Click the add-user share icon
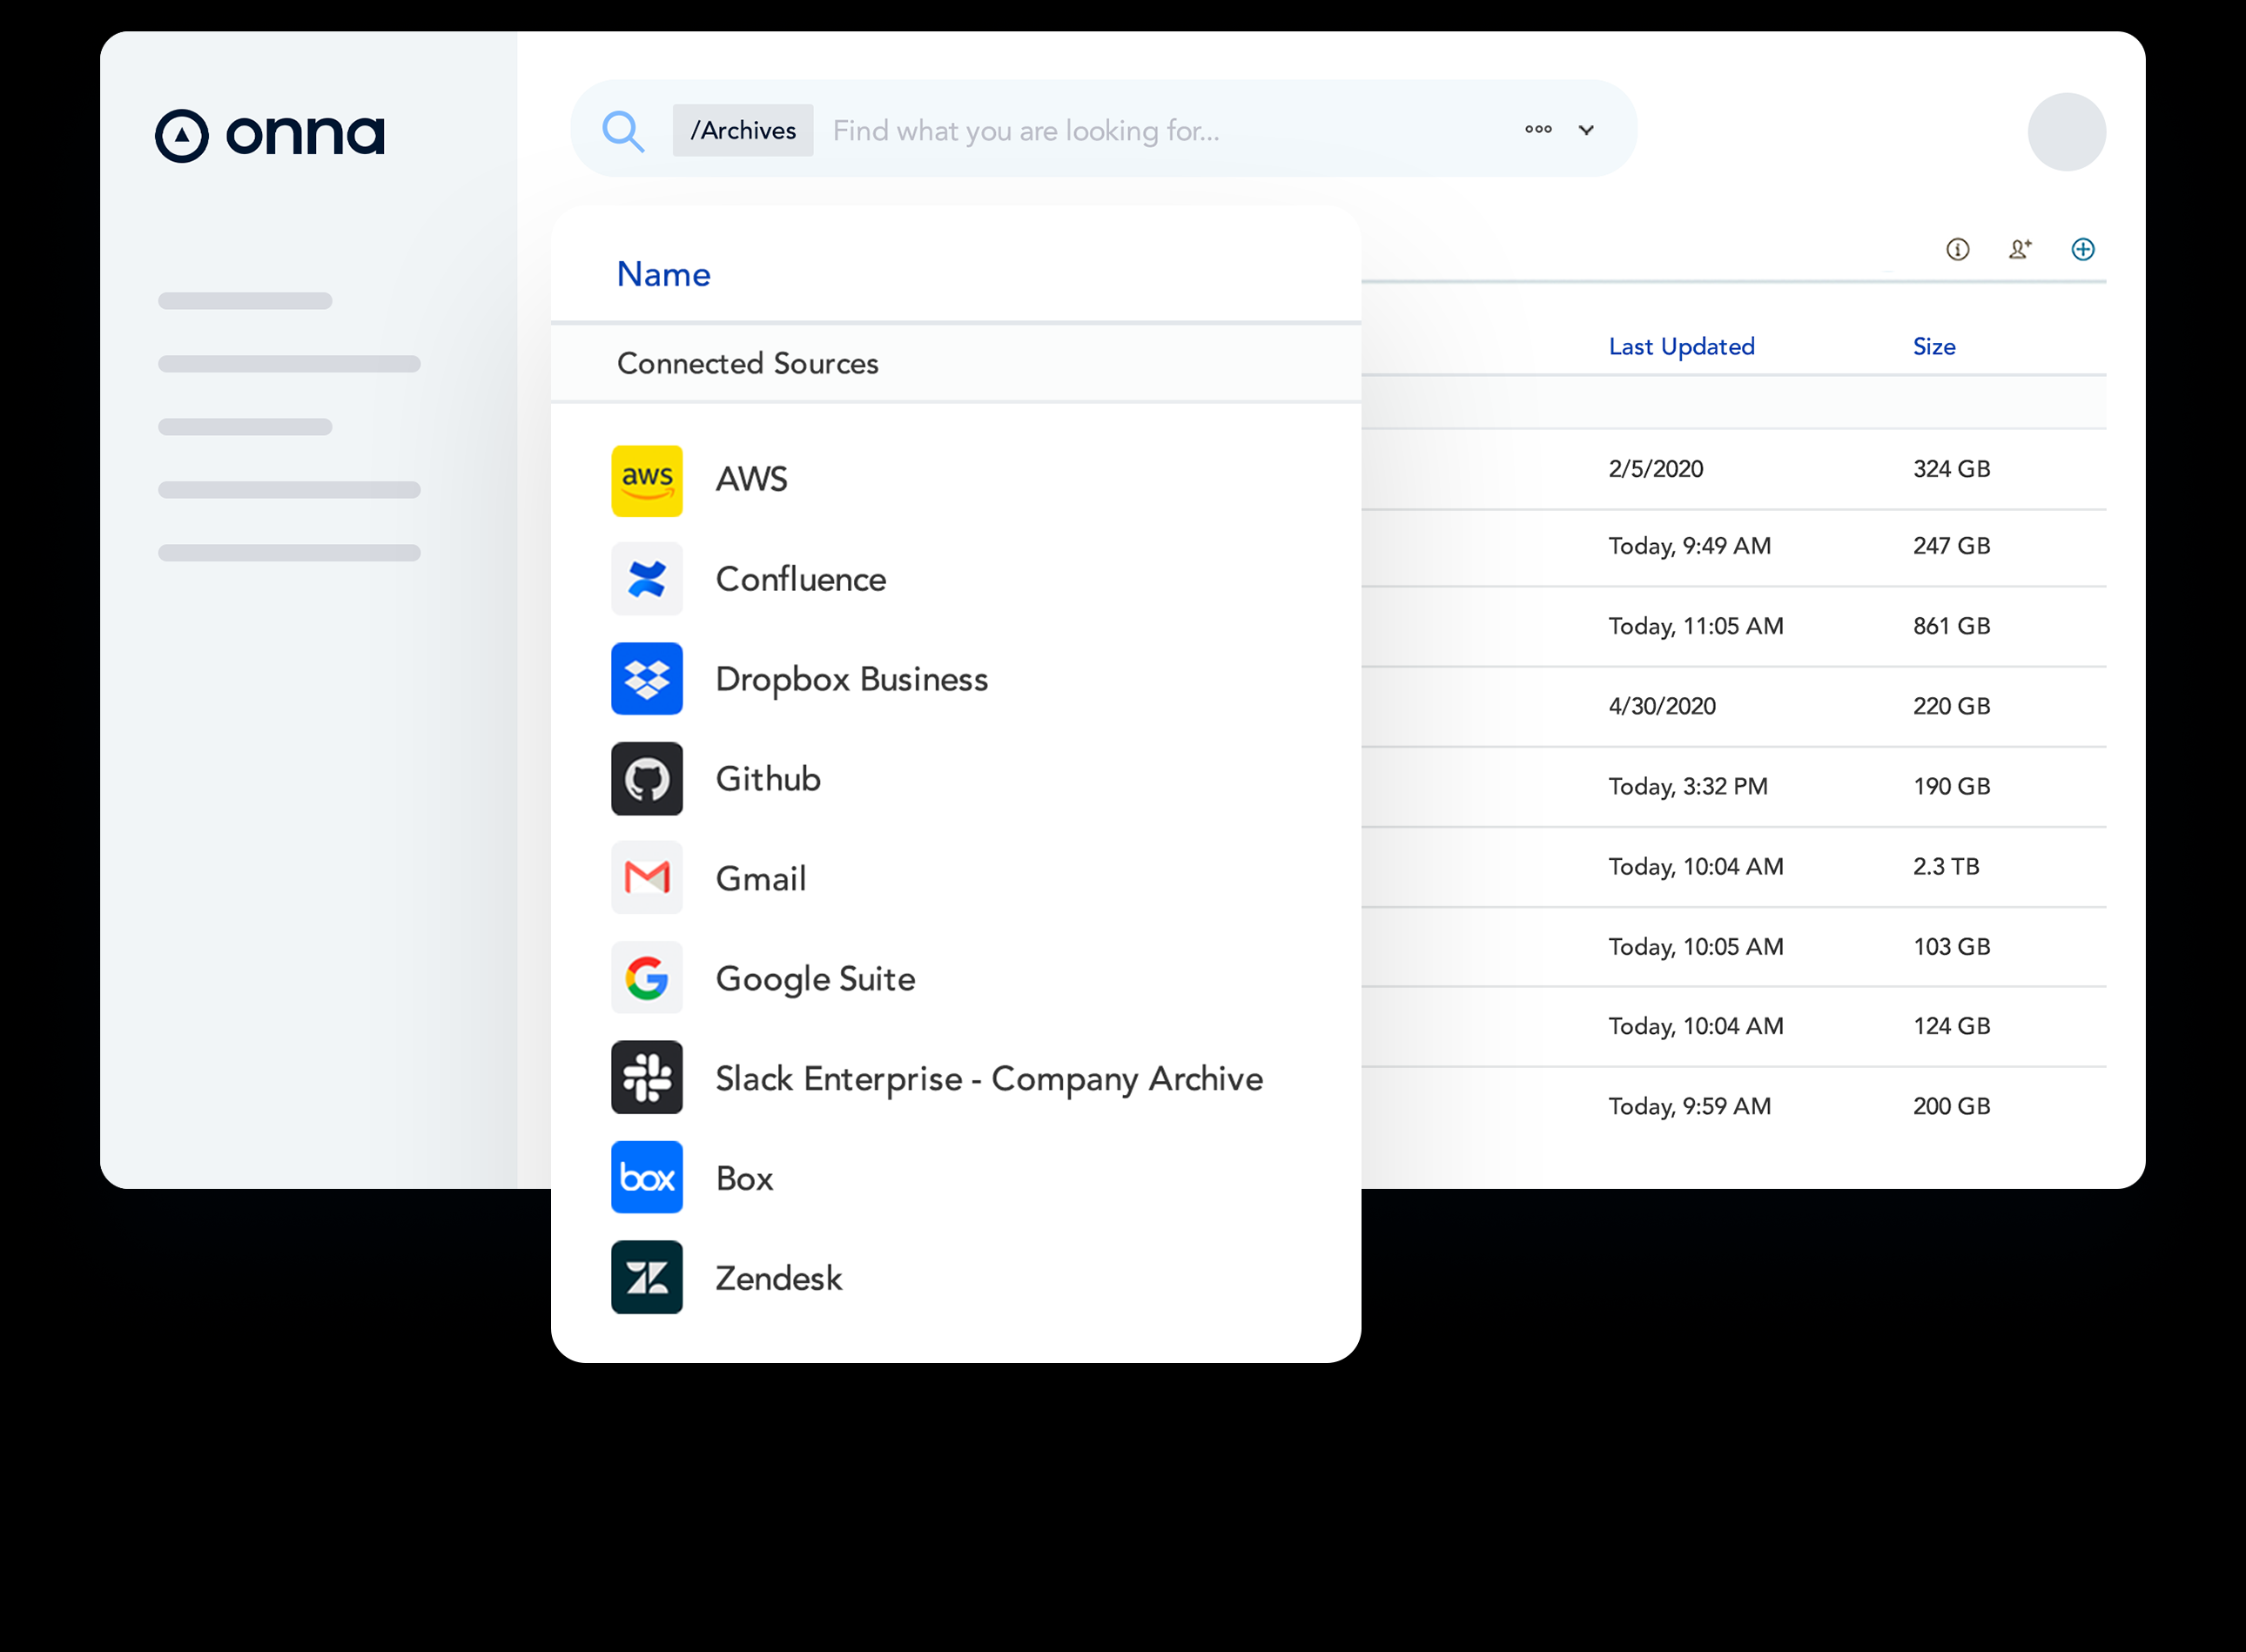The image size is (2246, 1652). pyautogui.click(x=2020, y=249)
